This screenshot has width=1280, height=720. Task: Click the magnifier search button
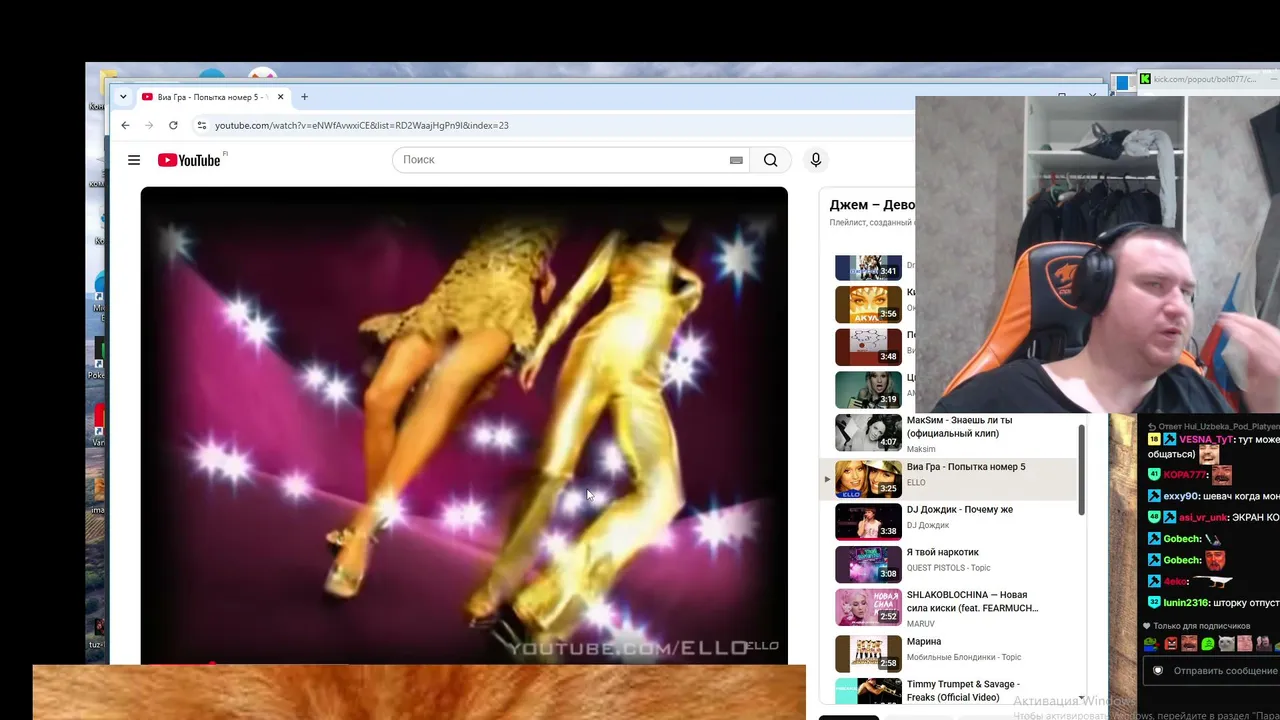(770, 160)
